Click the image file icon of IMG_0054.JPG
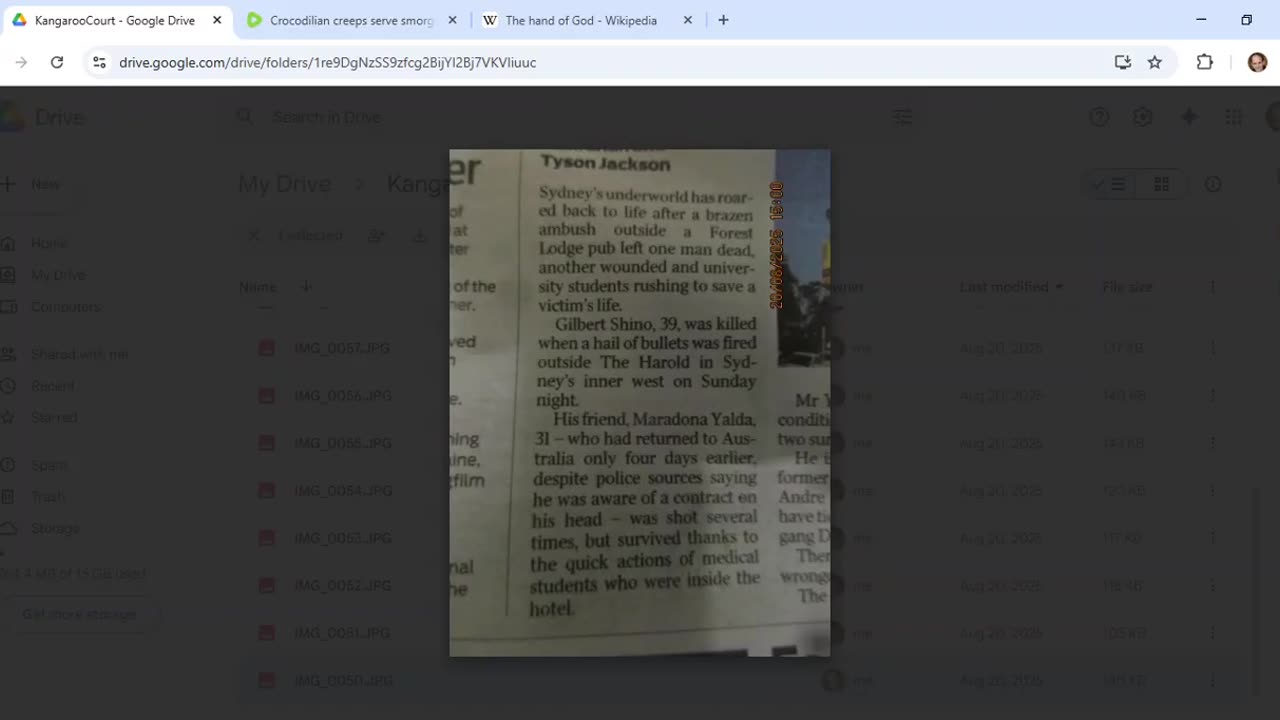Screen dimensions: 1280x720 coord(266,491)
